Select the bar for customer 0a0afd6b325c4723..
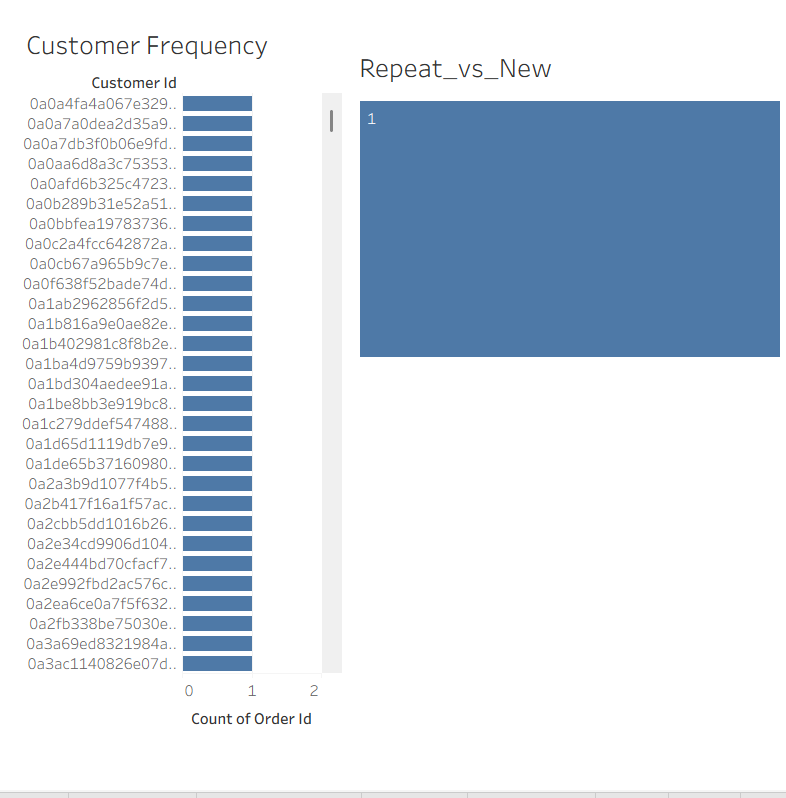The image size is (786, 798). click(x=217, y=184)
